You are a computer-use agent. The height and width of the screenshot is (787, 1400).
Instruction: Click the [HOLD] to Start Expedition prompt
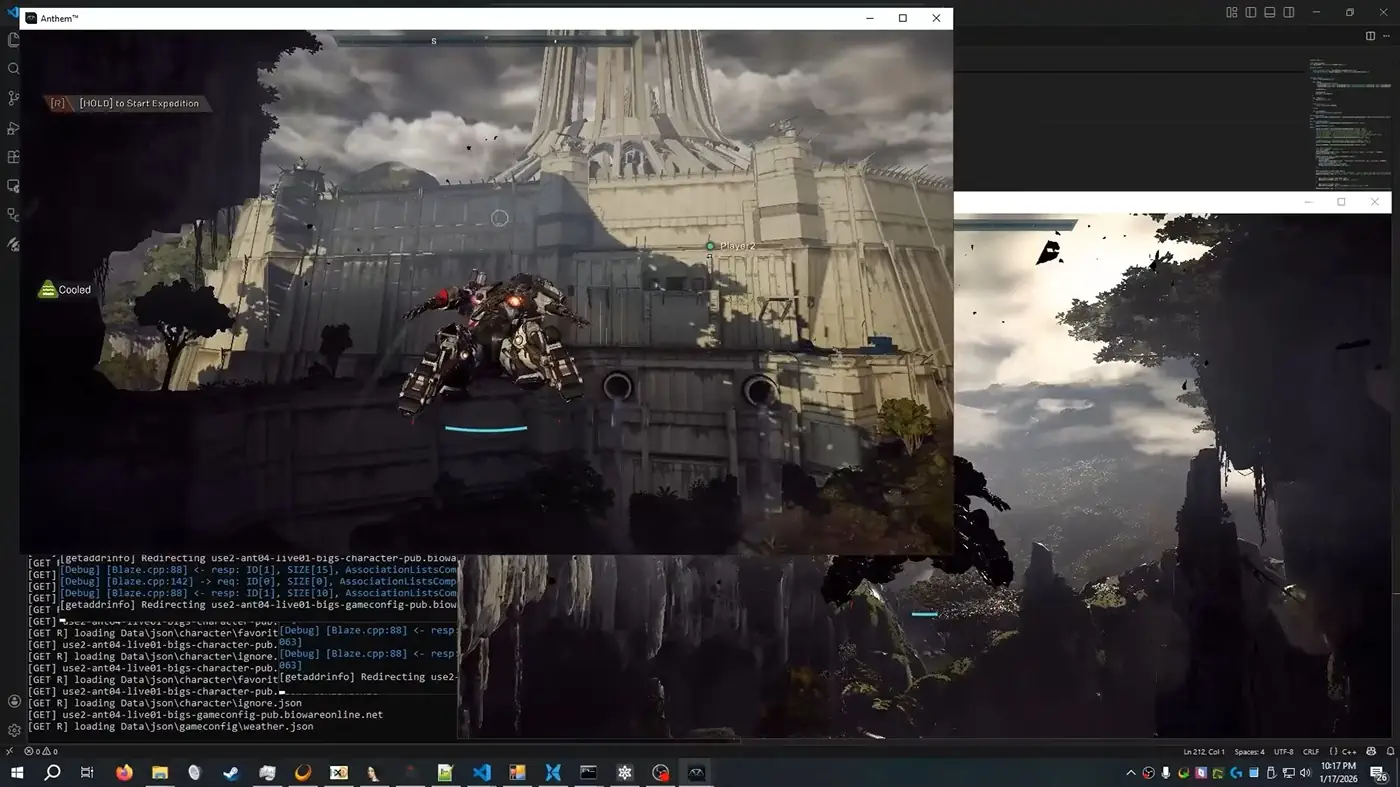pos(127,103)
